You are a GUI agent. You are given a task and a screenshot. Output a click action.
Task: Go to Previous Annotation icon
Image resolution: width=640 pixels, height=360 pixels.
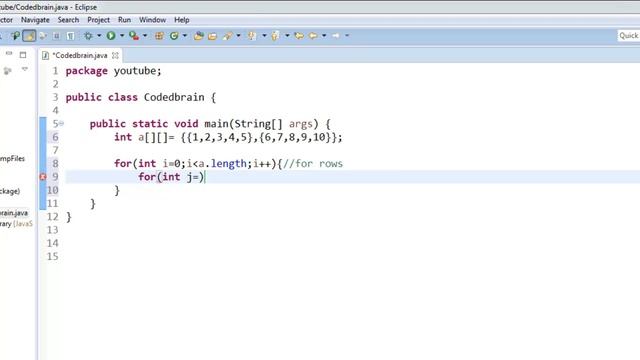tap(275, 36)
